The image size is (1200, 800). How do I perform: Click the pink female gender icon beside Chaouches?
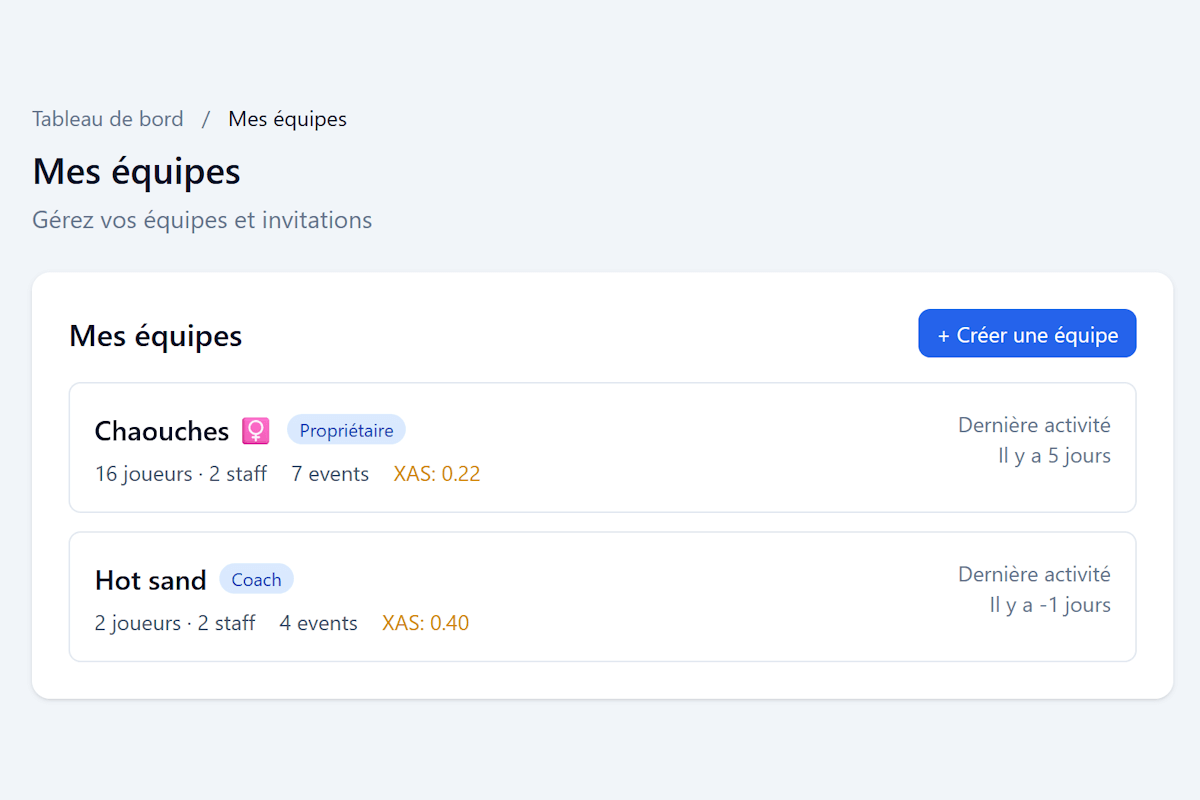(256, 430)
